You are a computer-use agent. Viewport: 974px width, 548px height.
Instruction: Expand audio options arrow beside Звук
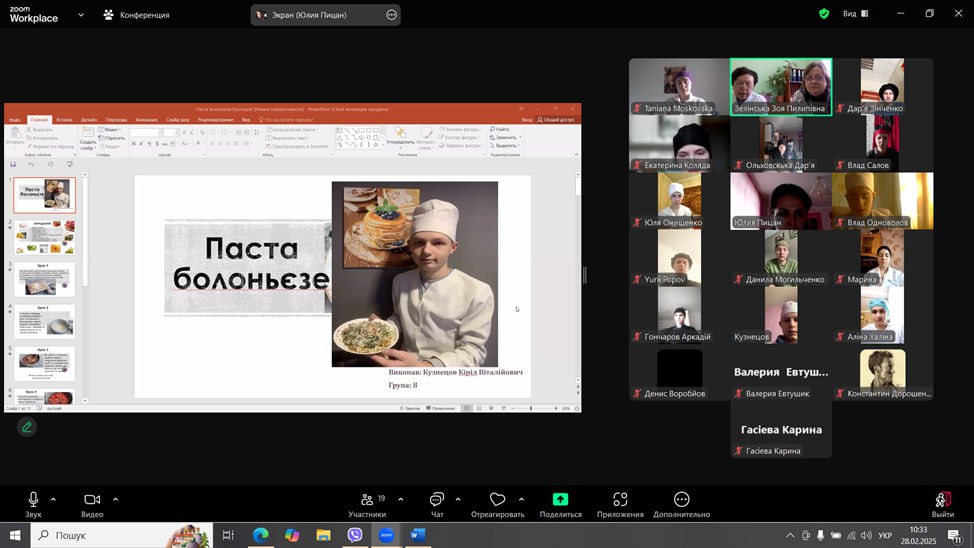(x=53, y=499)
